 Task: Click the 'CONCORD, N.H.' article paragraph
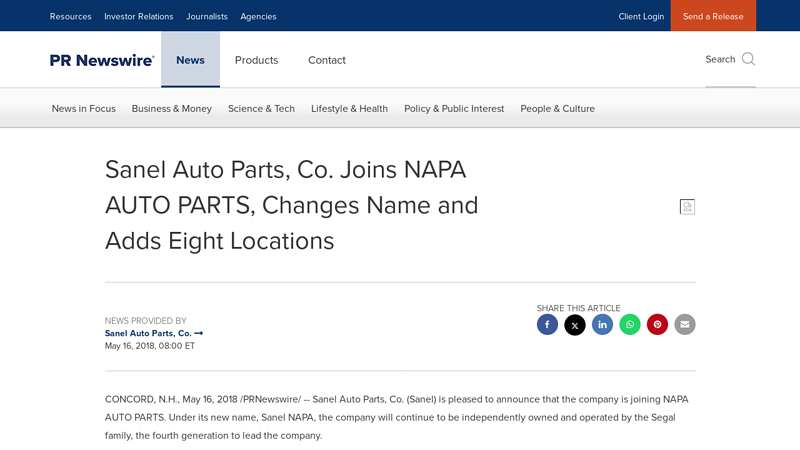(x=396, y=417)
